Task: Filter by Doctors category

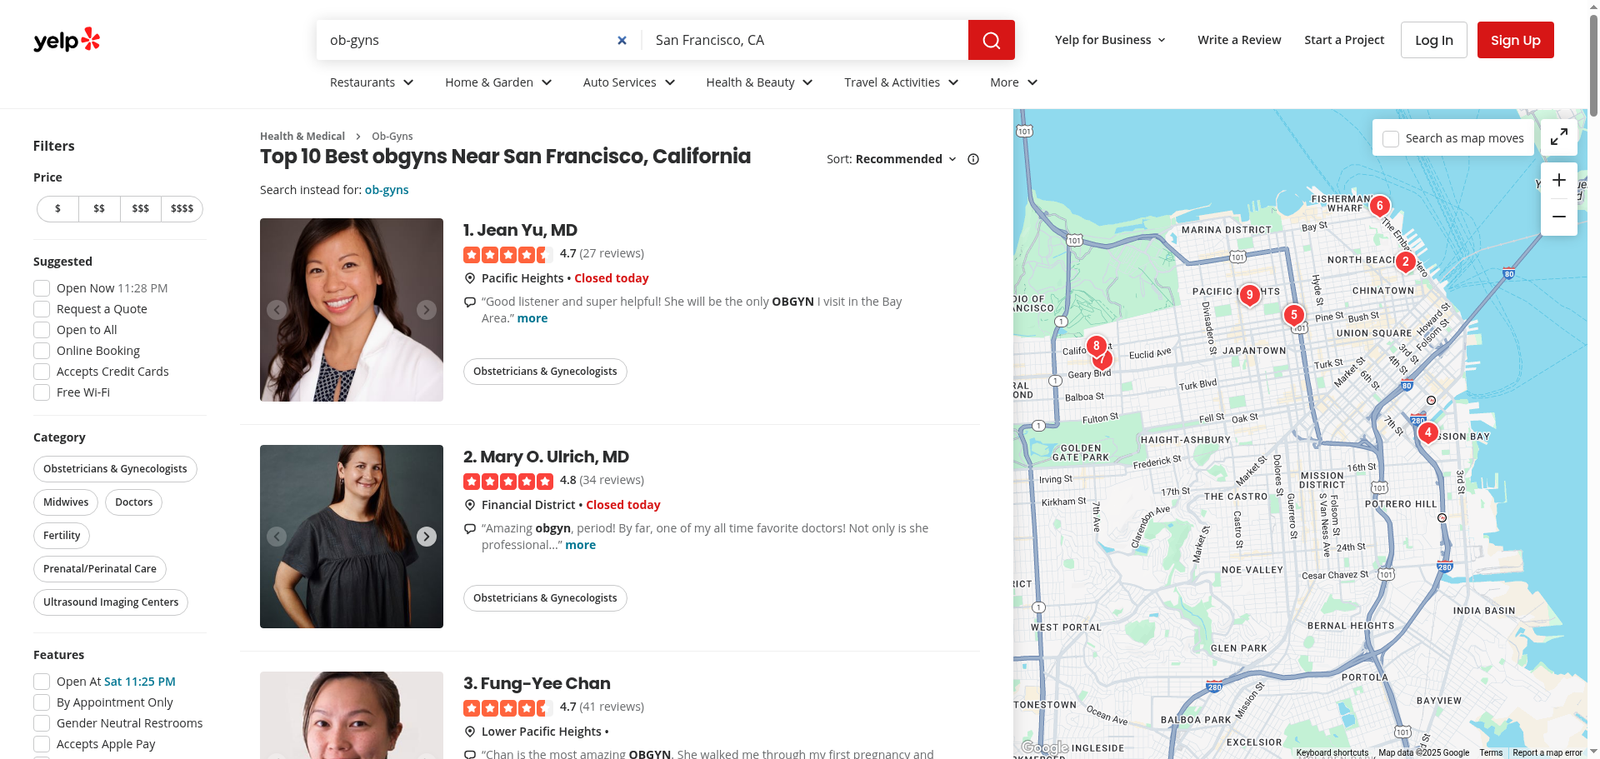Action: pyautogui.click(x=134, y=502)
